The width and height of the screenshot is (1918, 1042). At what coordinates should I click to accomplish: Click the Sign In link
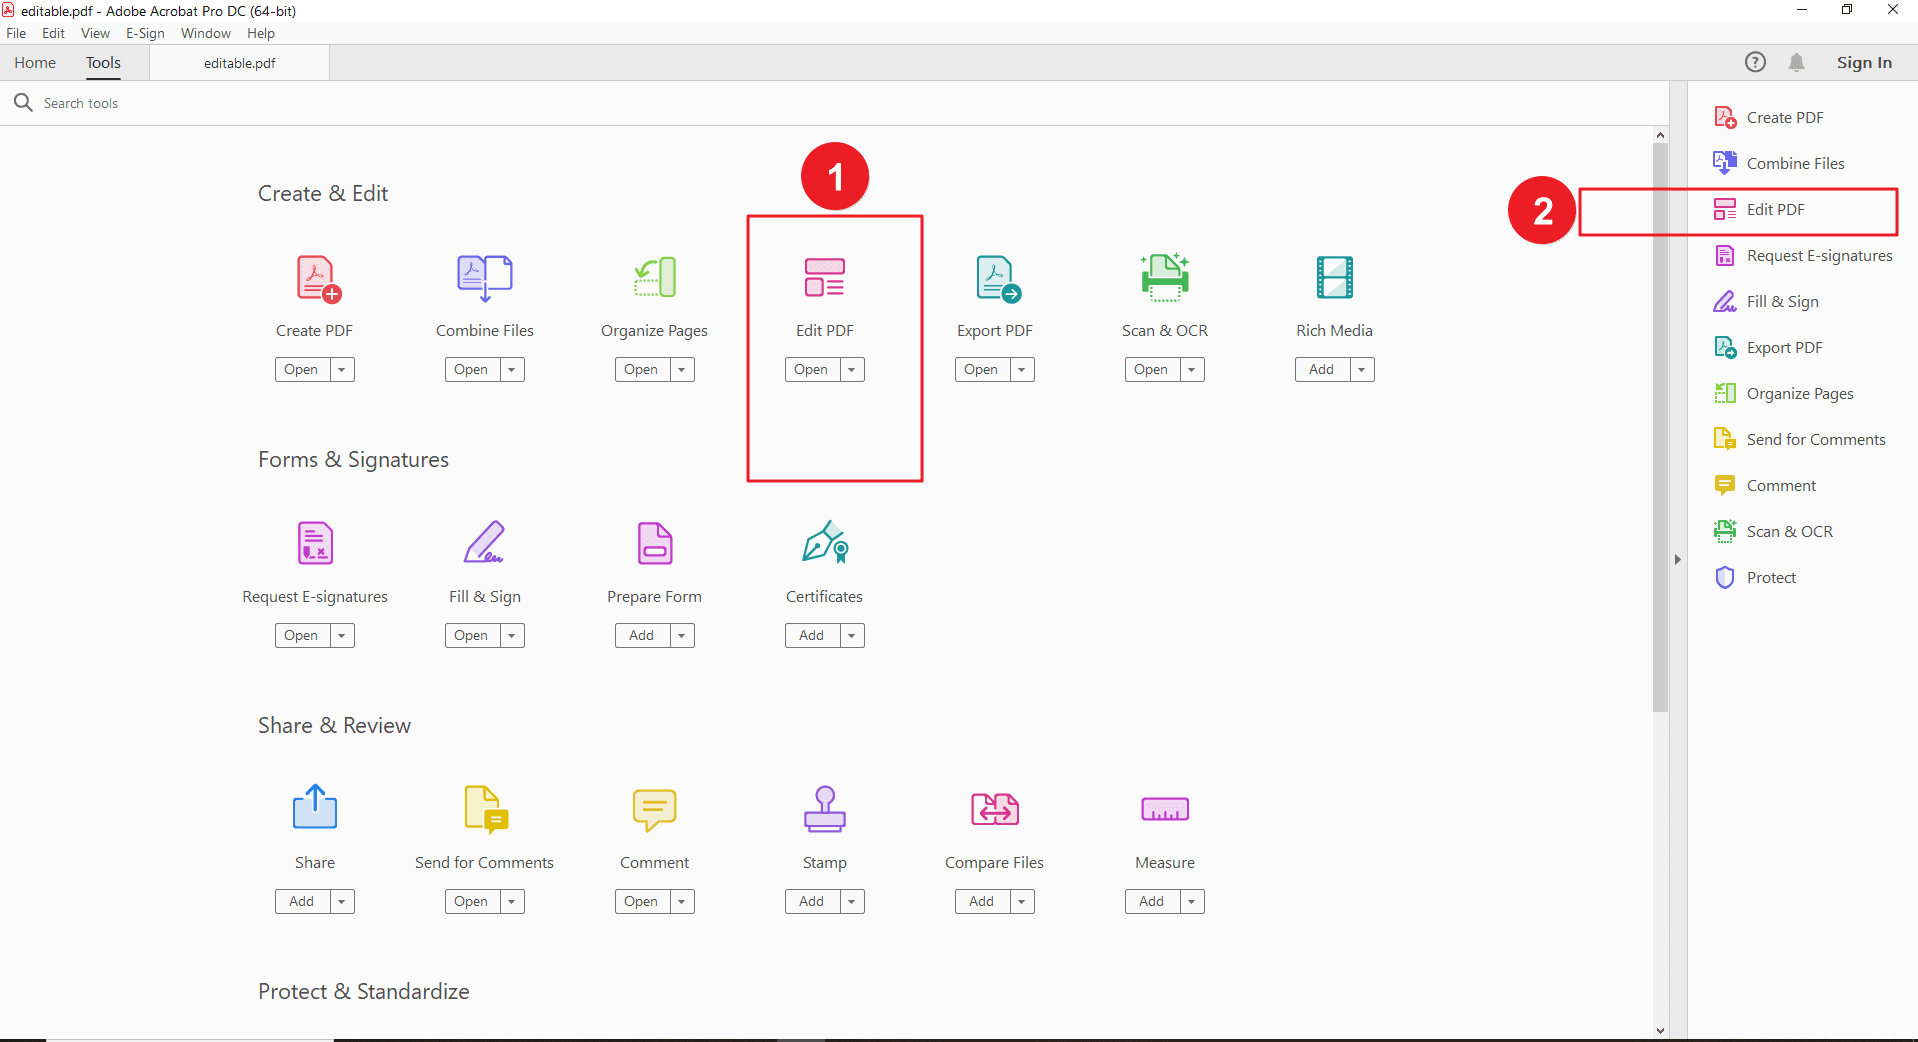pyautogui.click(x=1864, y=62)
